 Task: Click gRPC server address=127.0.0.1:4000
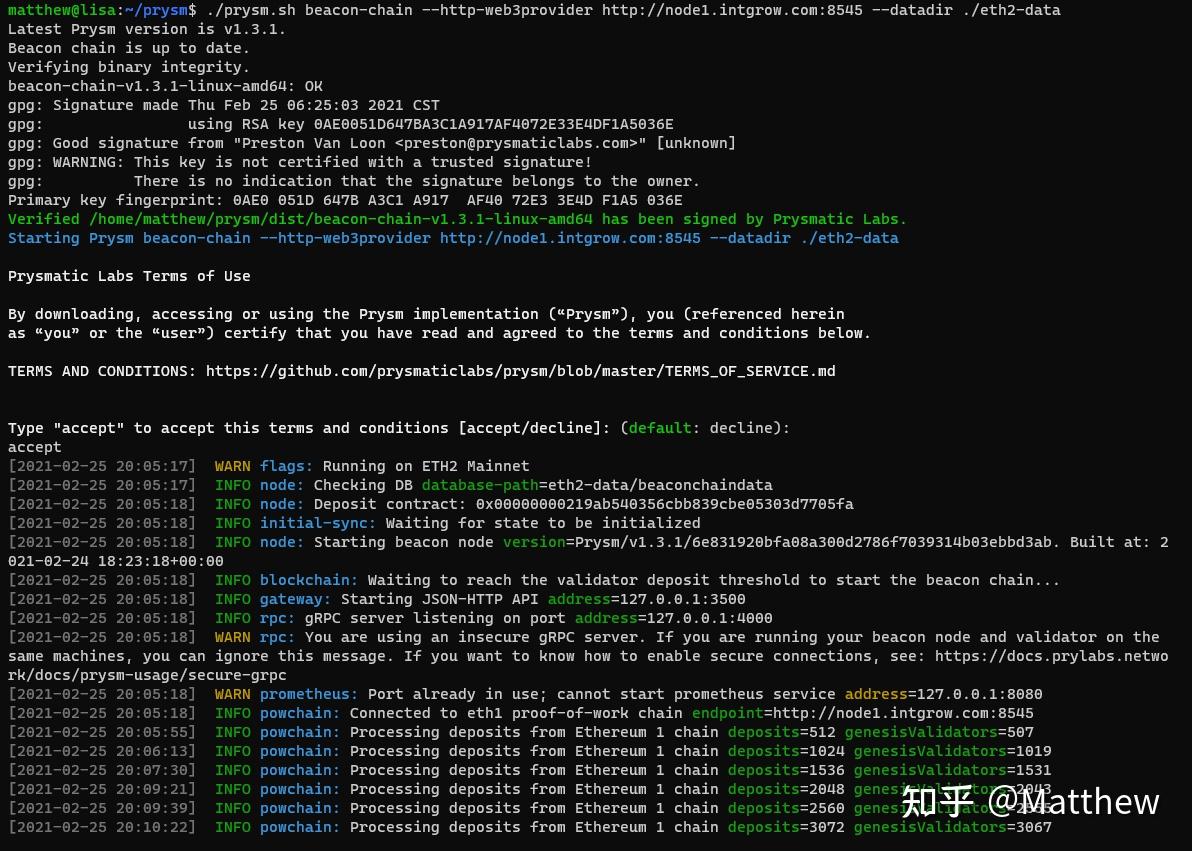tap(674, 618)
